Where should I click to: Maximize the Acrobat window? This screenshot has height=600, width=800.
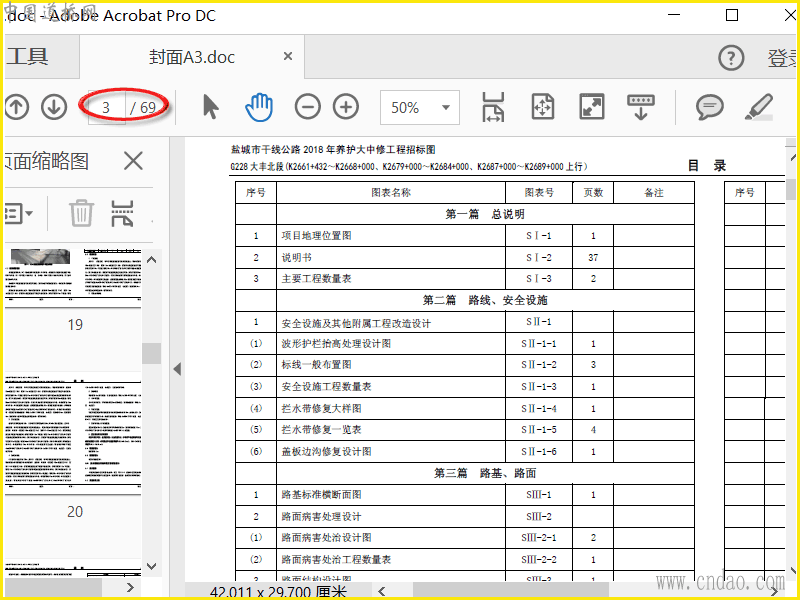click(732, 15)
